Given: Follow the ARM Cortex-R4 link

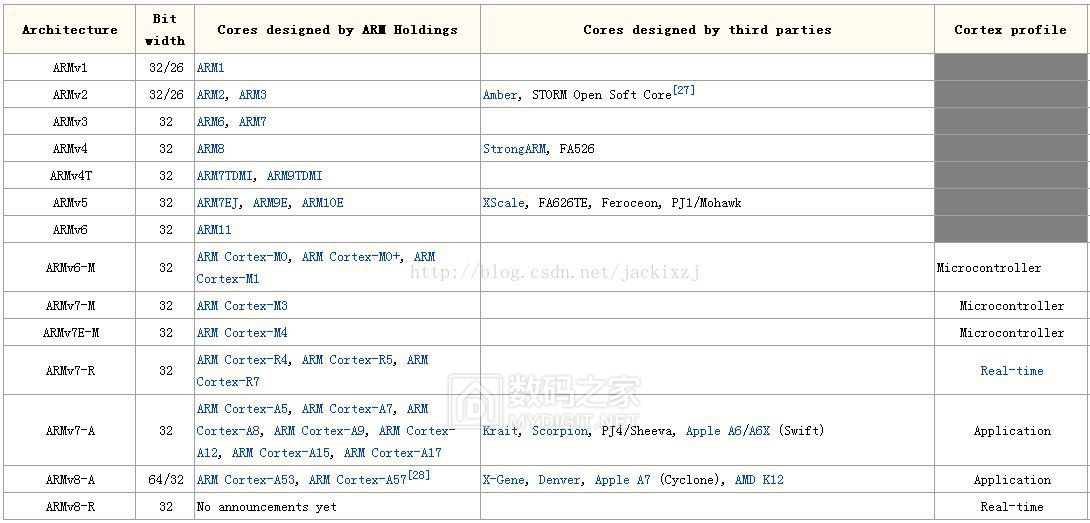Looking at the screenshot, I should [x=242, y=360].
